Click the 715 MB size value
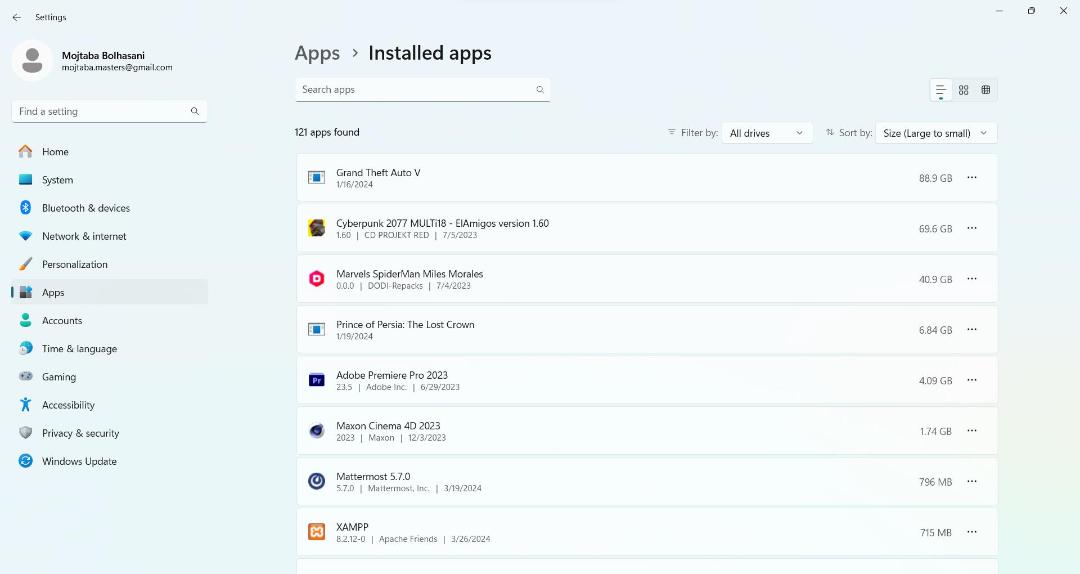The width and height of the screenshot is (1080, 574). (x=935, y=533)
